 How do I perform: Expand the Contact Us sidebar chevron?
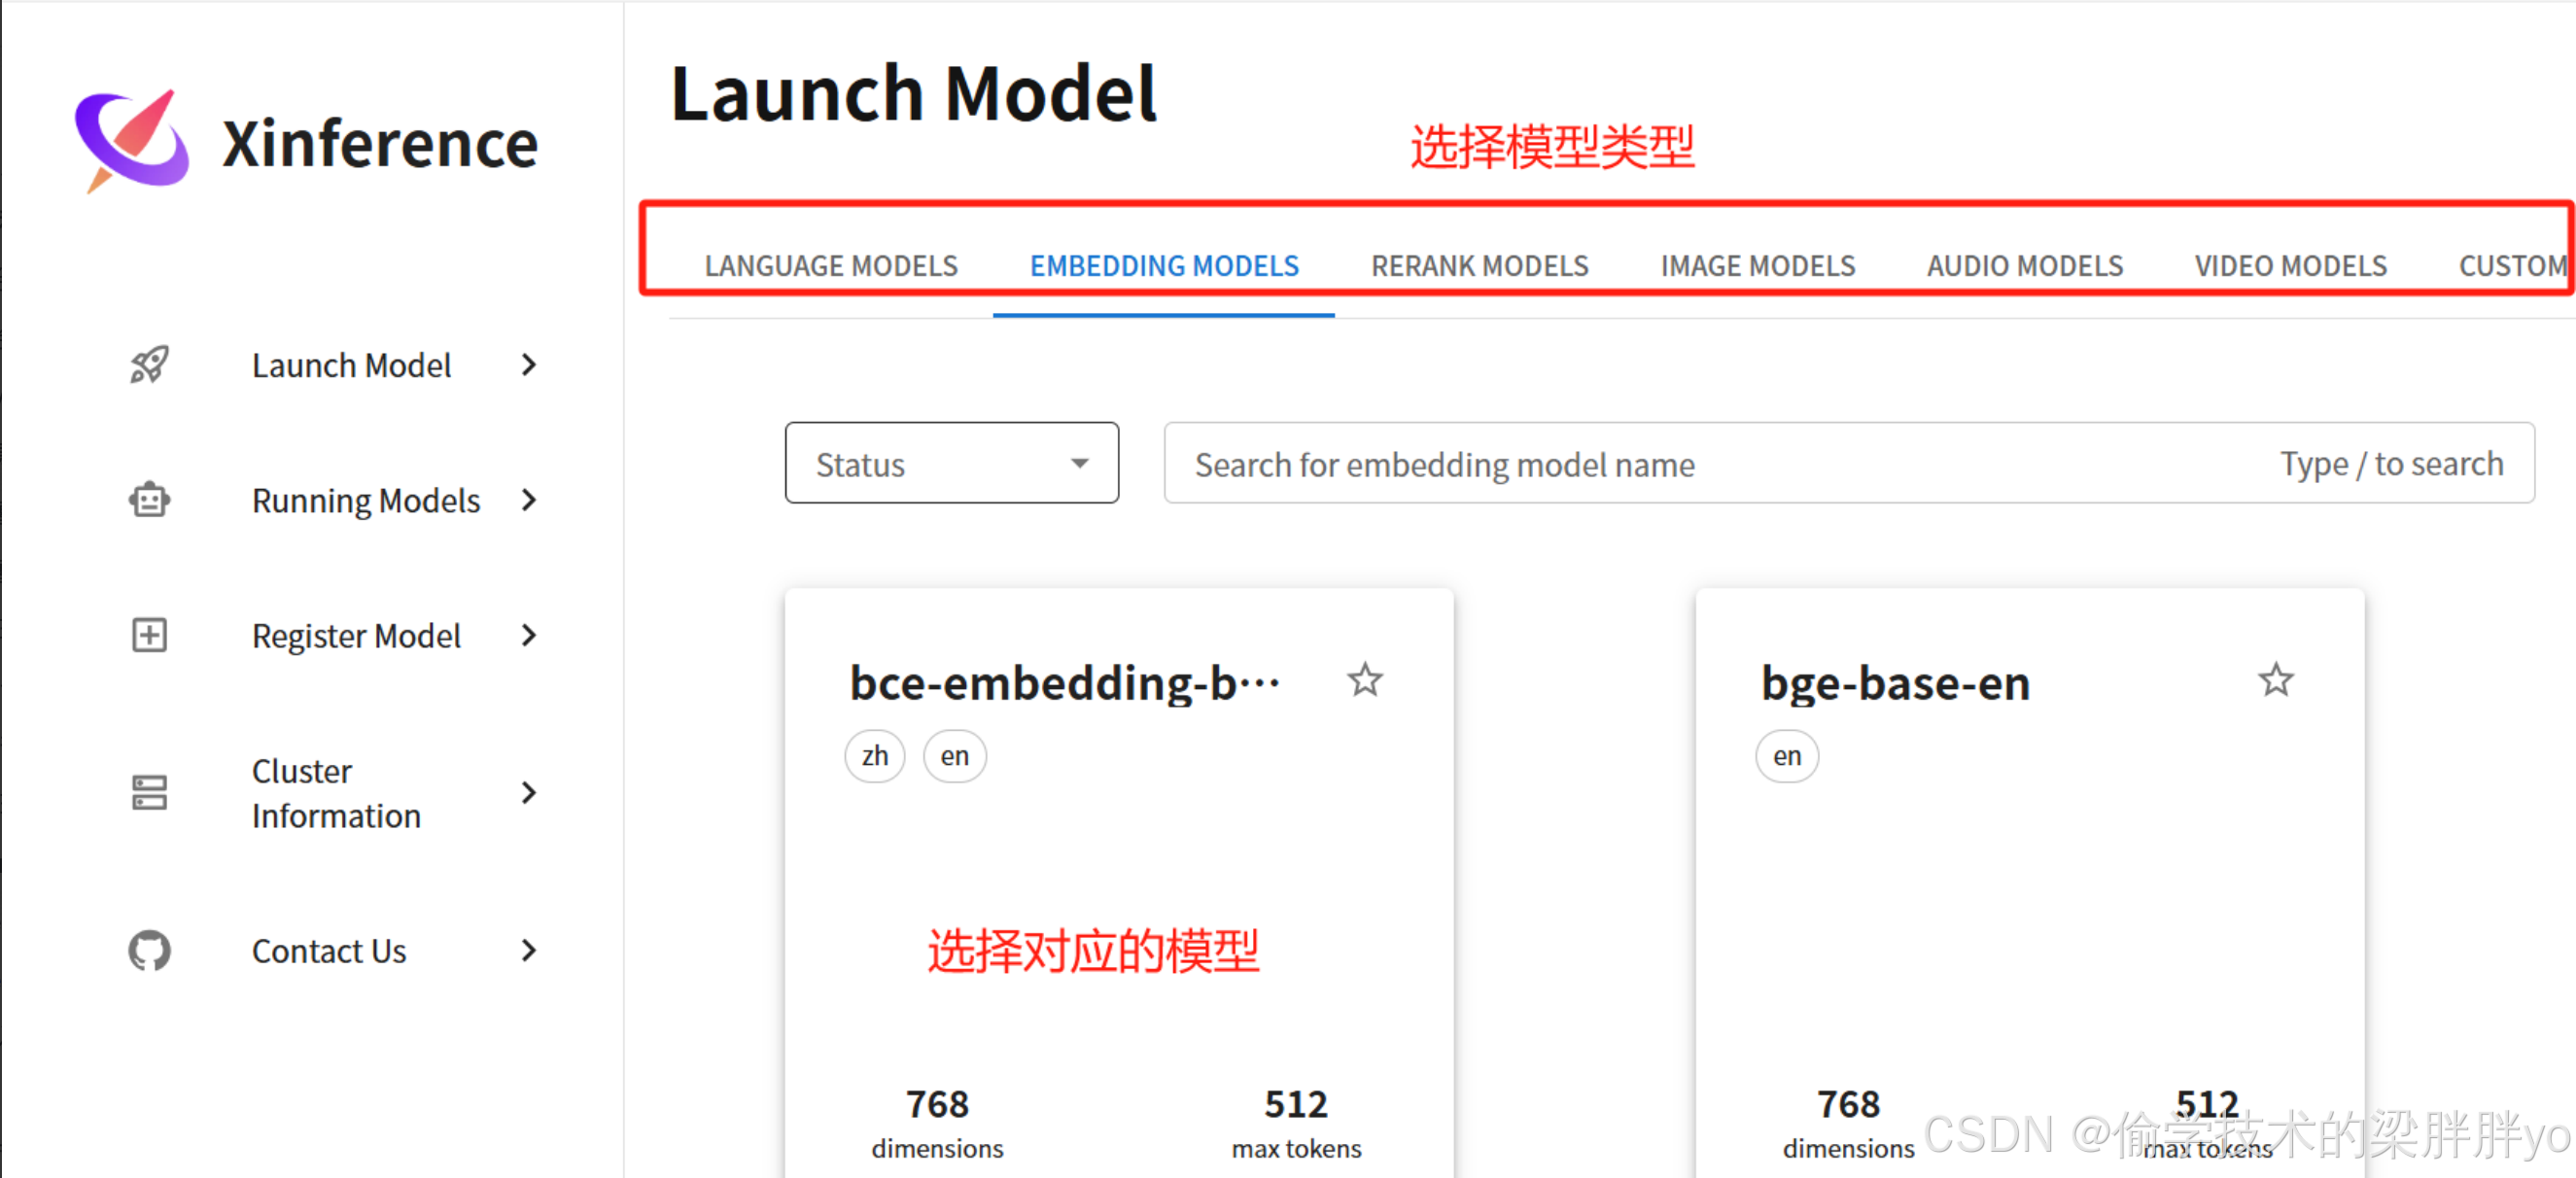tap(529, 951)
